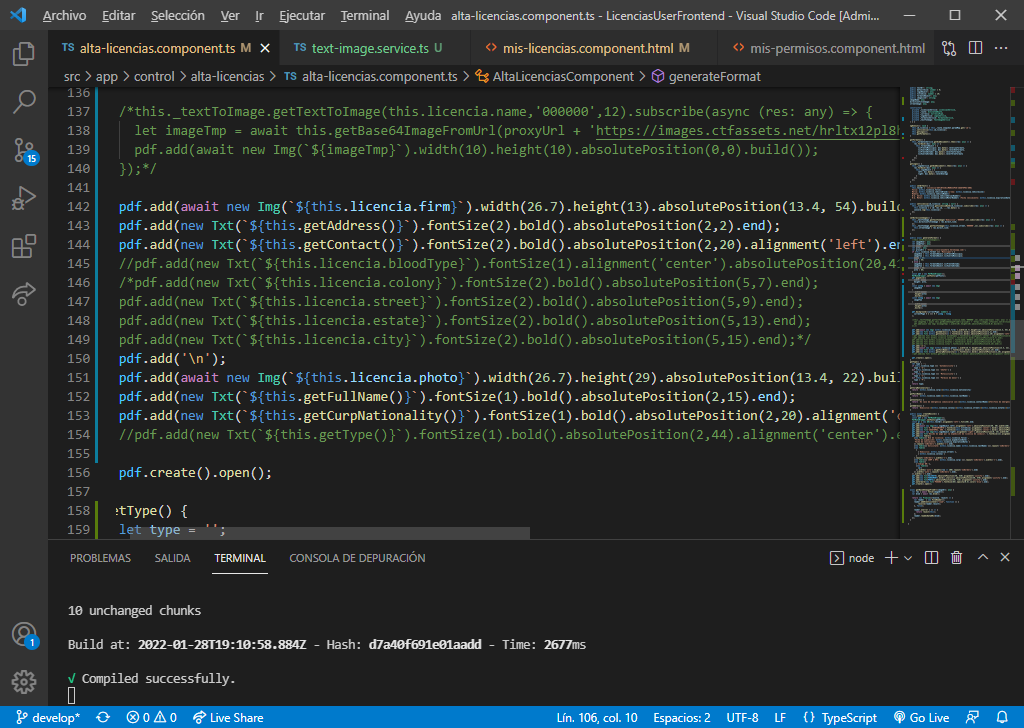Start Live Share from status bar

(x=229, y=718)
